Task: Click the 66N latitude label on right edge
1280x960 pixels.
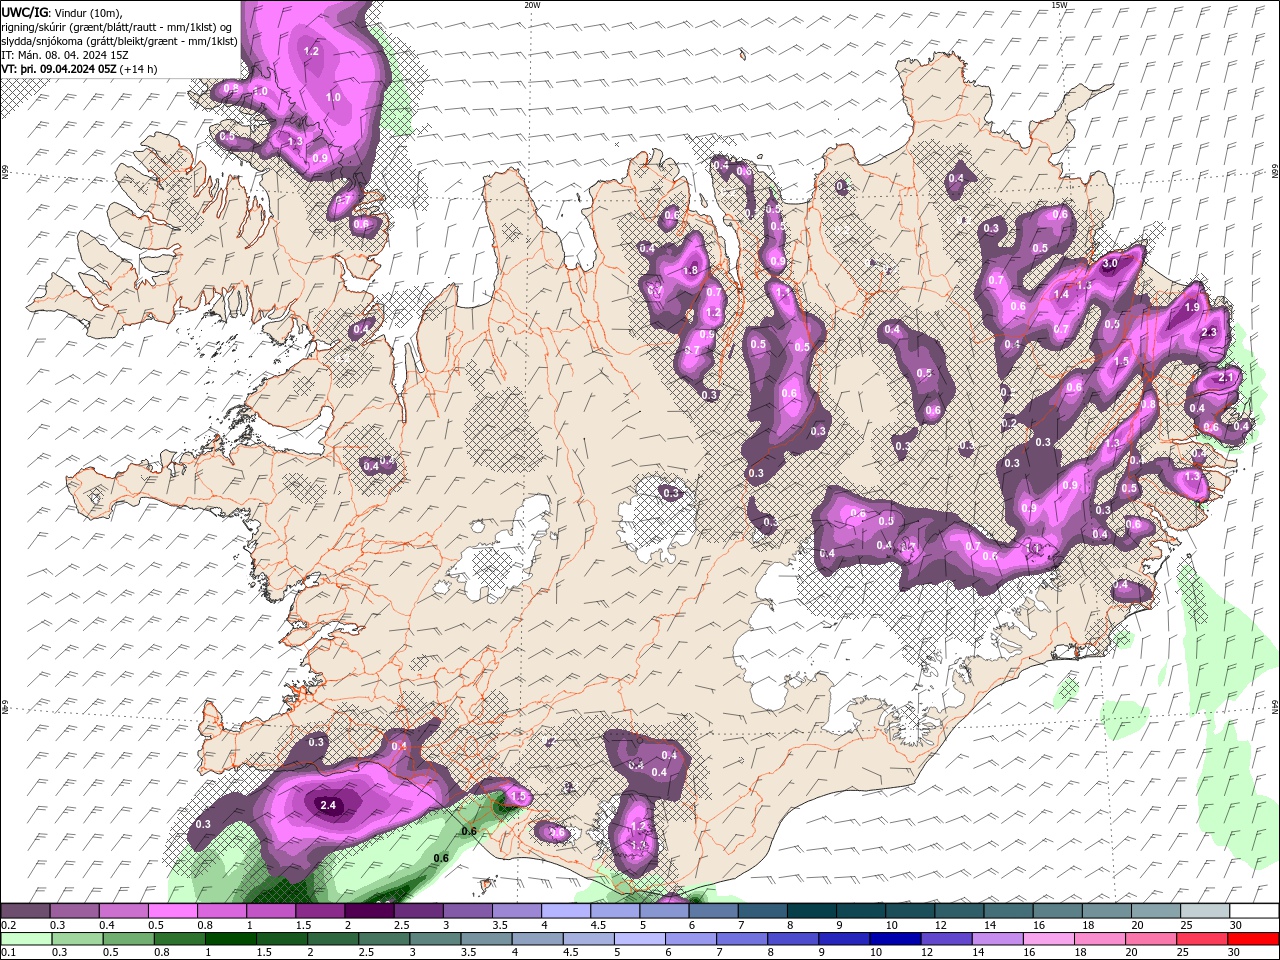Action: pyautogui.click(x=1275, y=172)
